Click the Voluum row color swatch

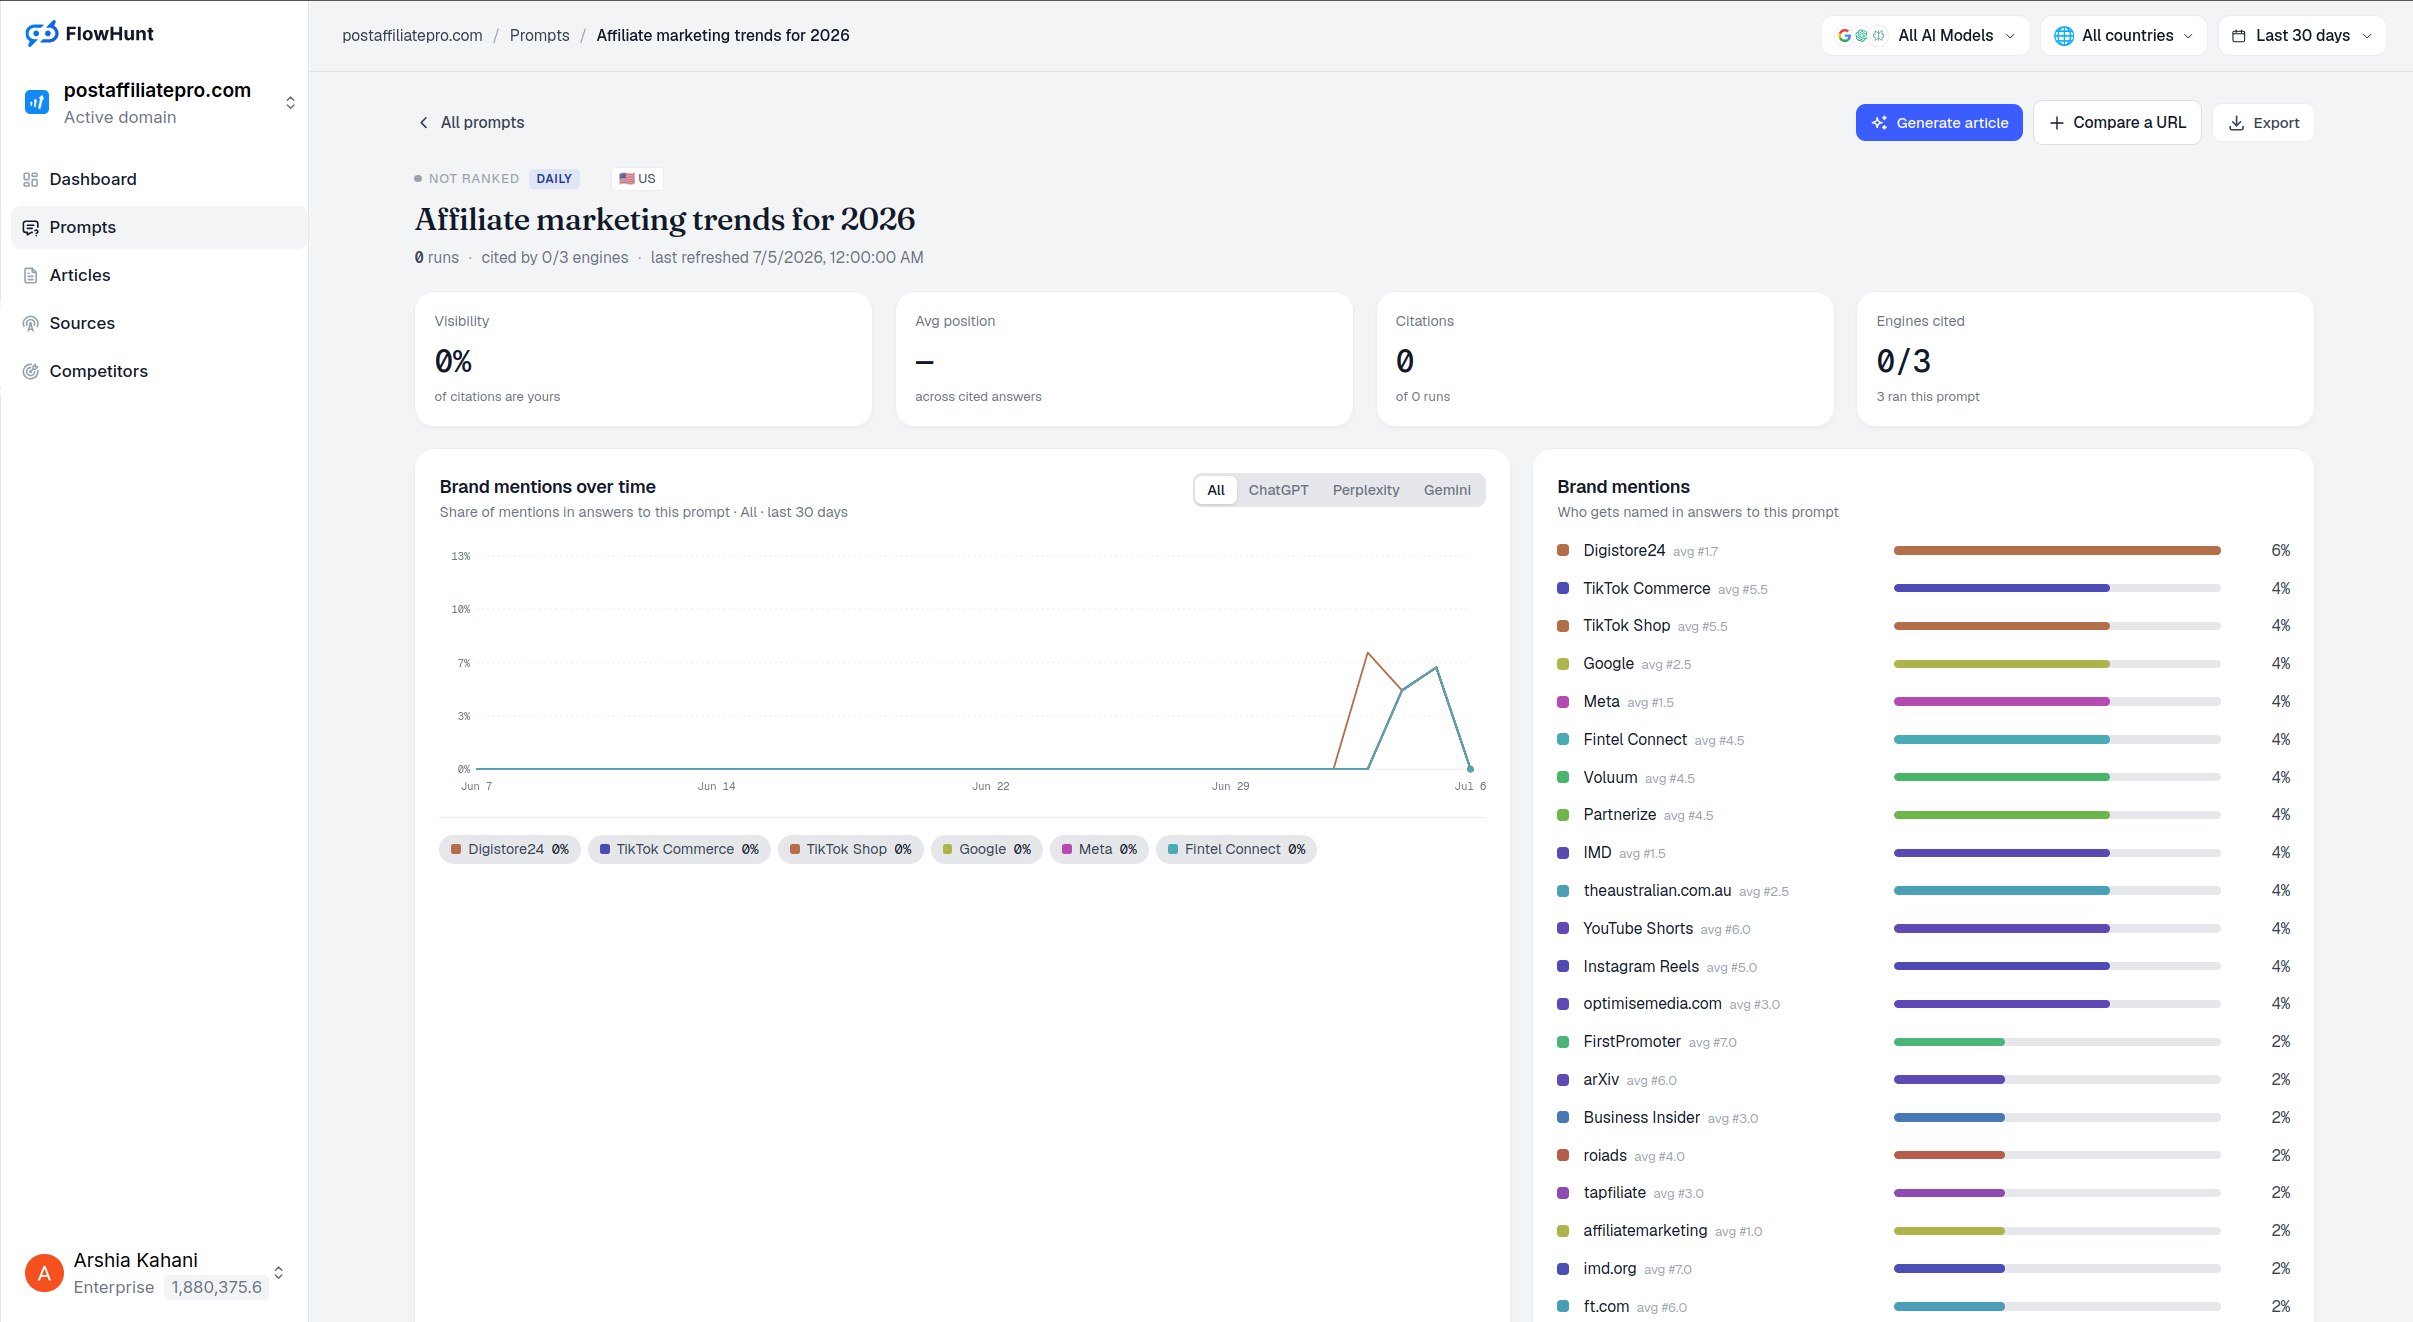pyautogui.click(x=1563, y=777)
